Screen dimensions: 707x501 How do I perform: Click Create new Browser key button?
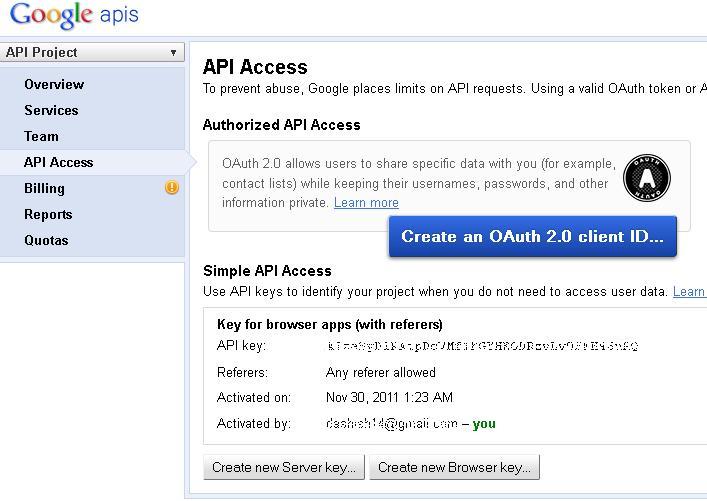tap(454, 467)
